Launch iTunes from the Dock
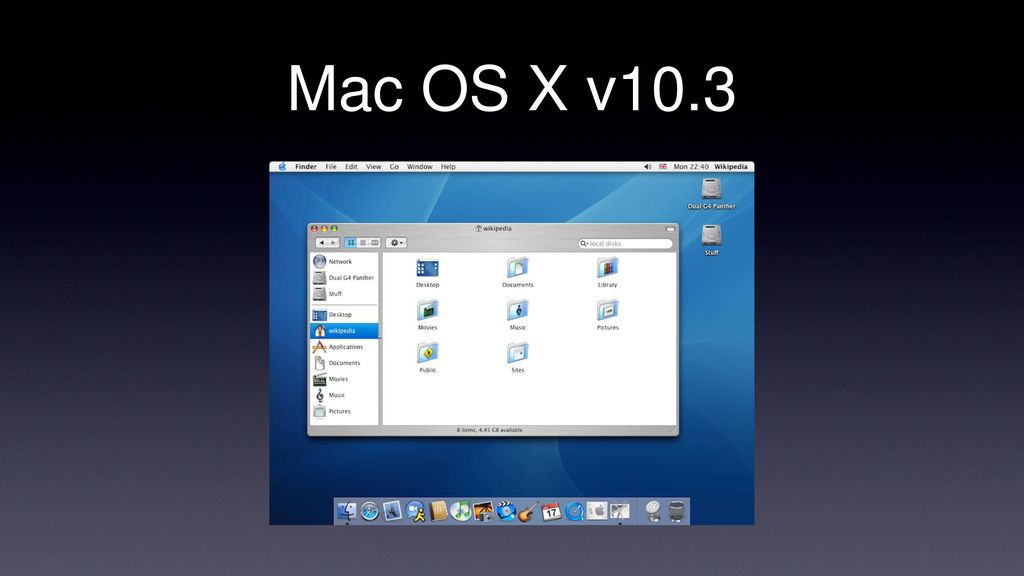Viewport: 1024px width, 576px height. (x=460, y=511)
